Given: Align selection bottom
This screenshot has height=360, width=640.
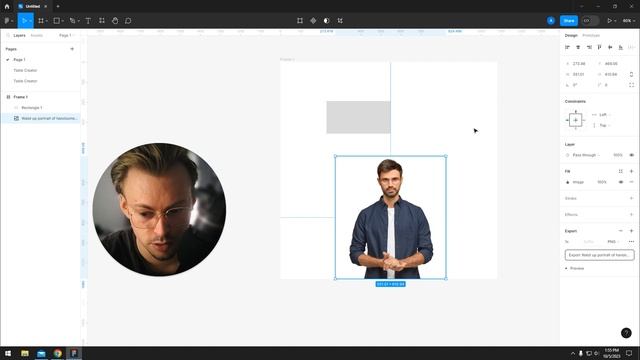Looking at the screenshot, I should click(621, 47).
